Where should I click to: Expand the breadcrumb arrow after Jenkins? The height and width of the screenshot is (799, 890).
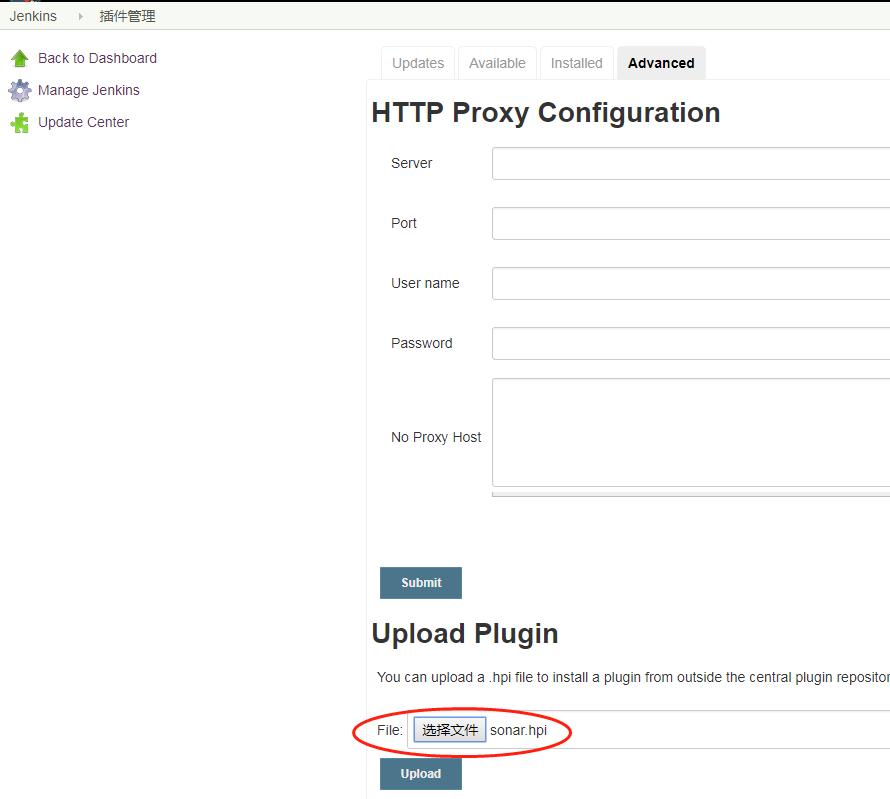click(80, 16)
